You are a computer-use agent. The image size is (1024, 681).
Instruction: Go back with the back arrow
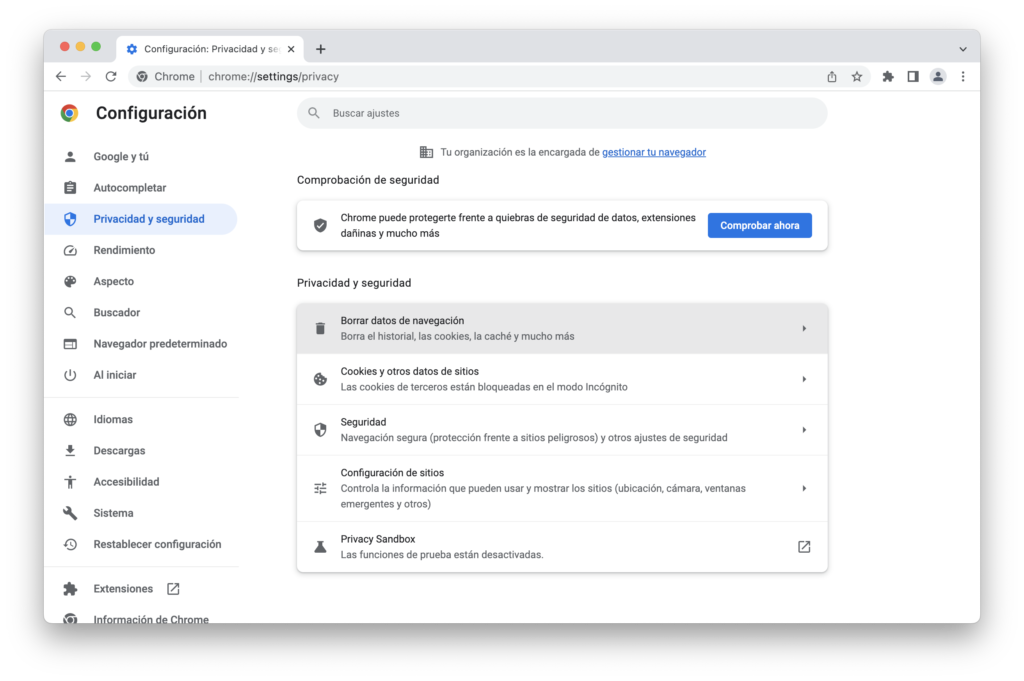pyautogui.click(x=61, y=76)
